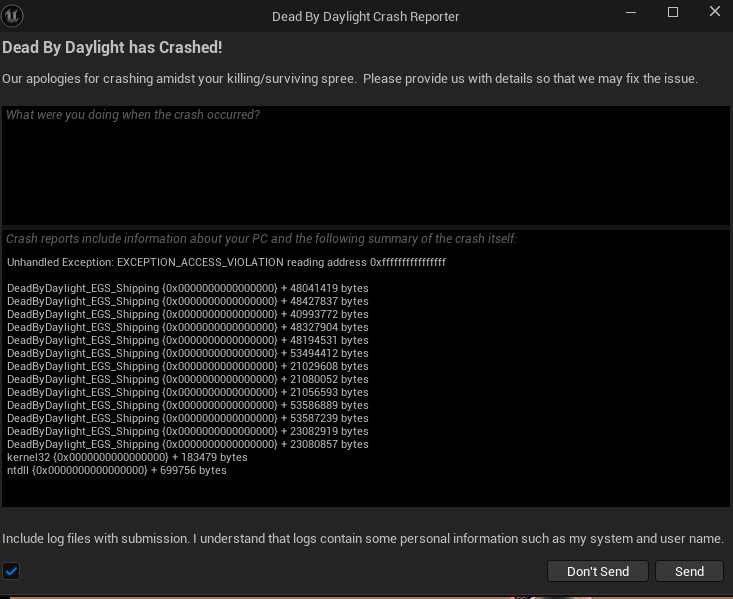Screen dimensions: 733x599
Task: Focus the 'What were you doing' text box
Action: (x=366, y=166)
